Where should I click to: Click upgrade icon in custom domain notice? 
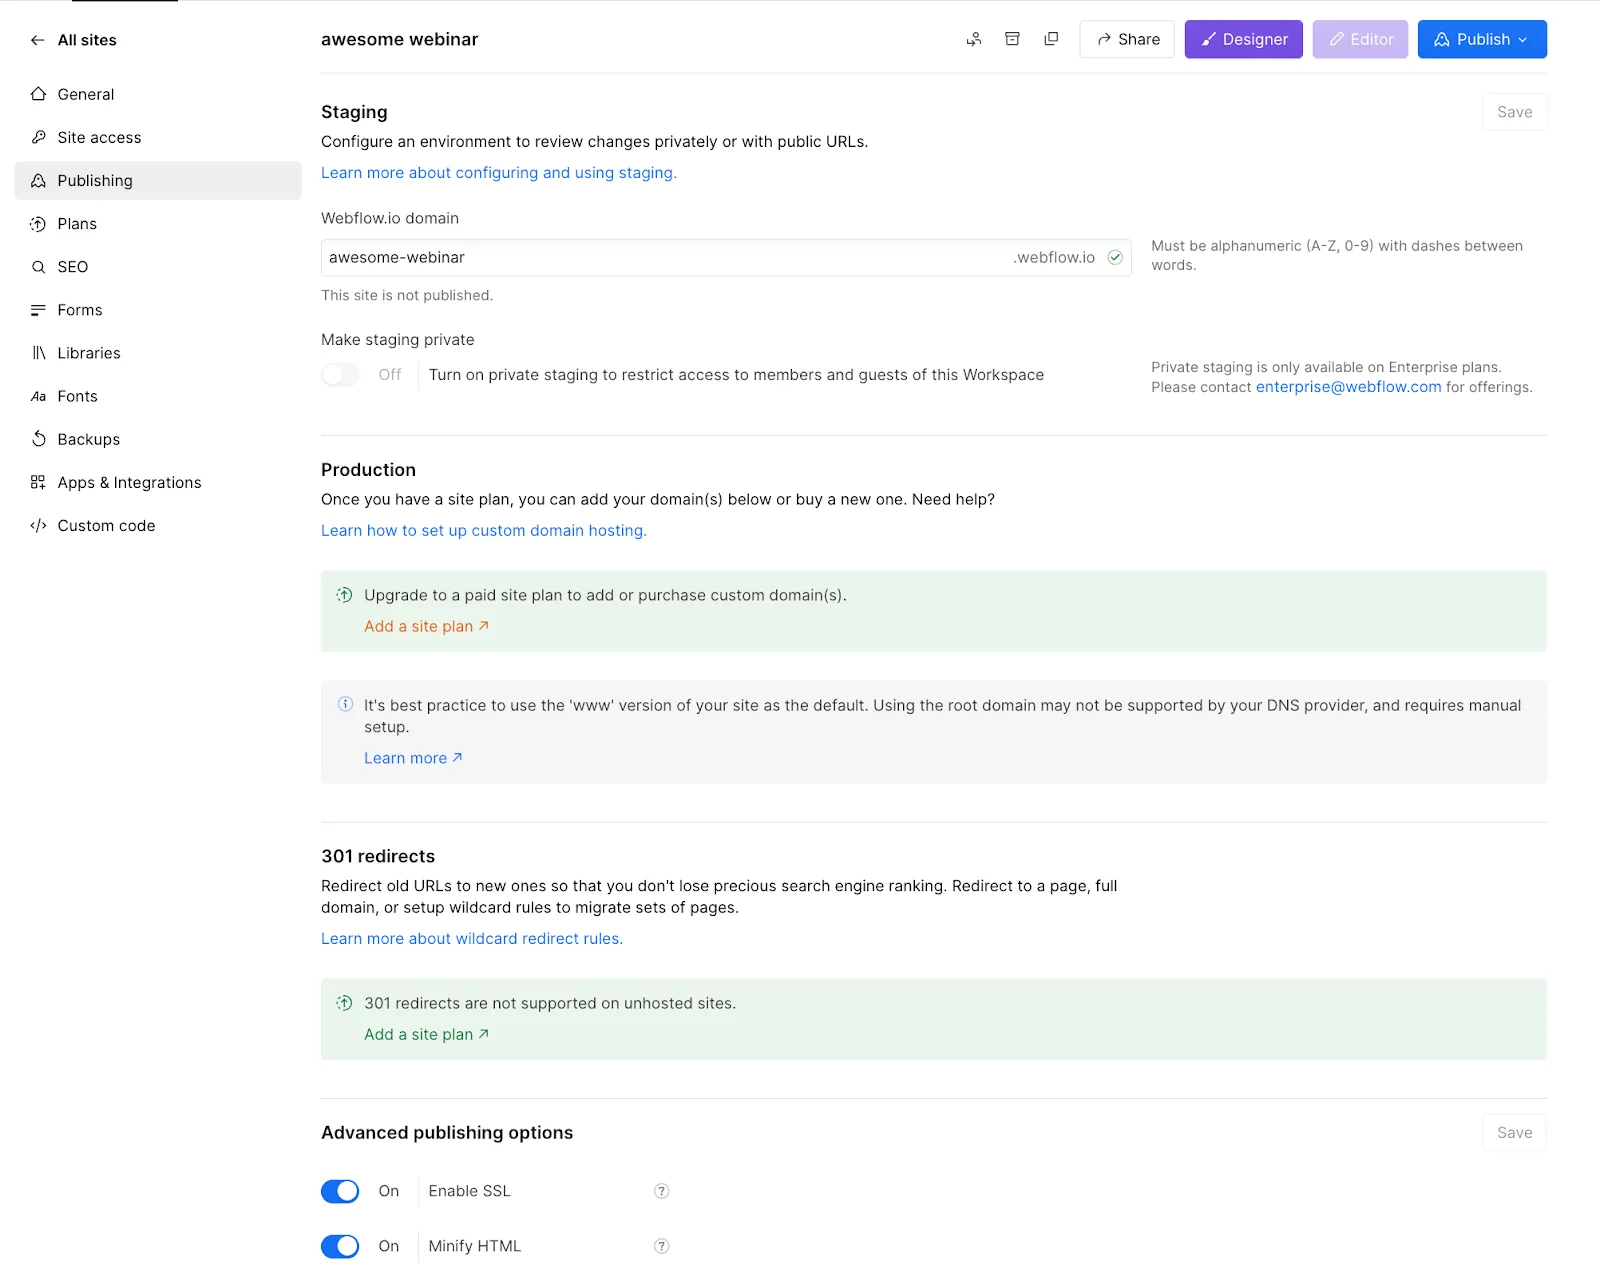[344, 595]
